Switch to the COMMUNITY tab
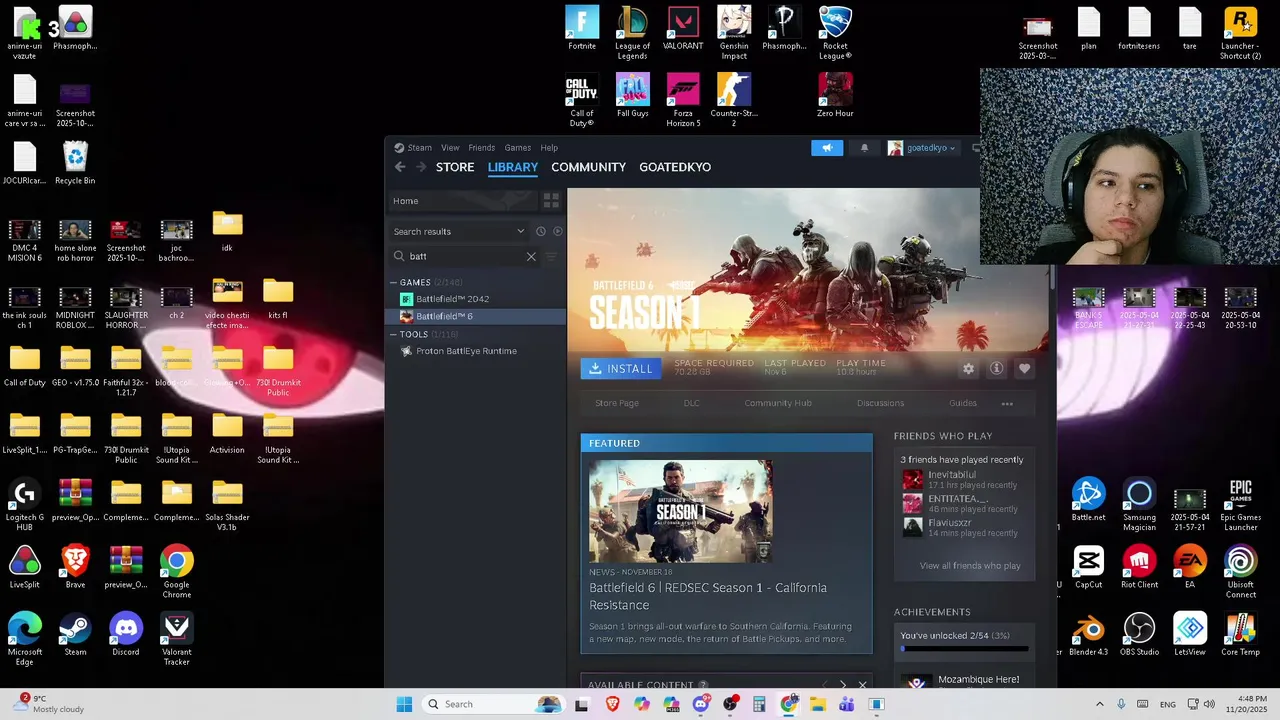The height and width of the screenshot is (720, 1280). 588,167
